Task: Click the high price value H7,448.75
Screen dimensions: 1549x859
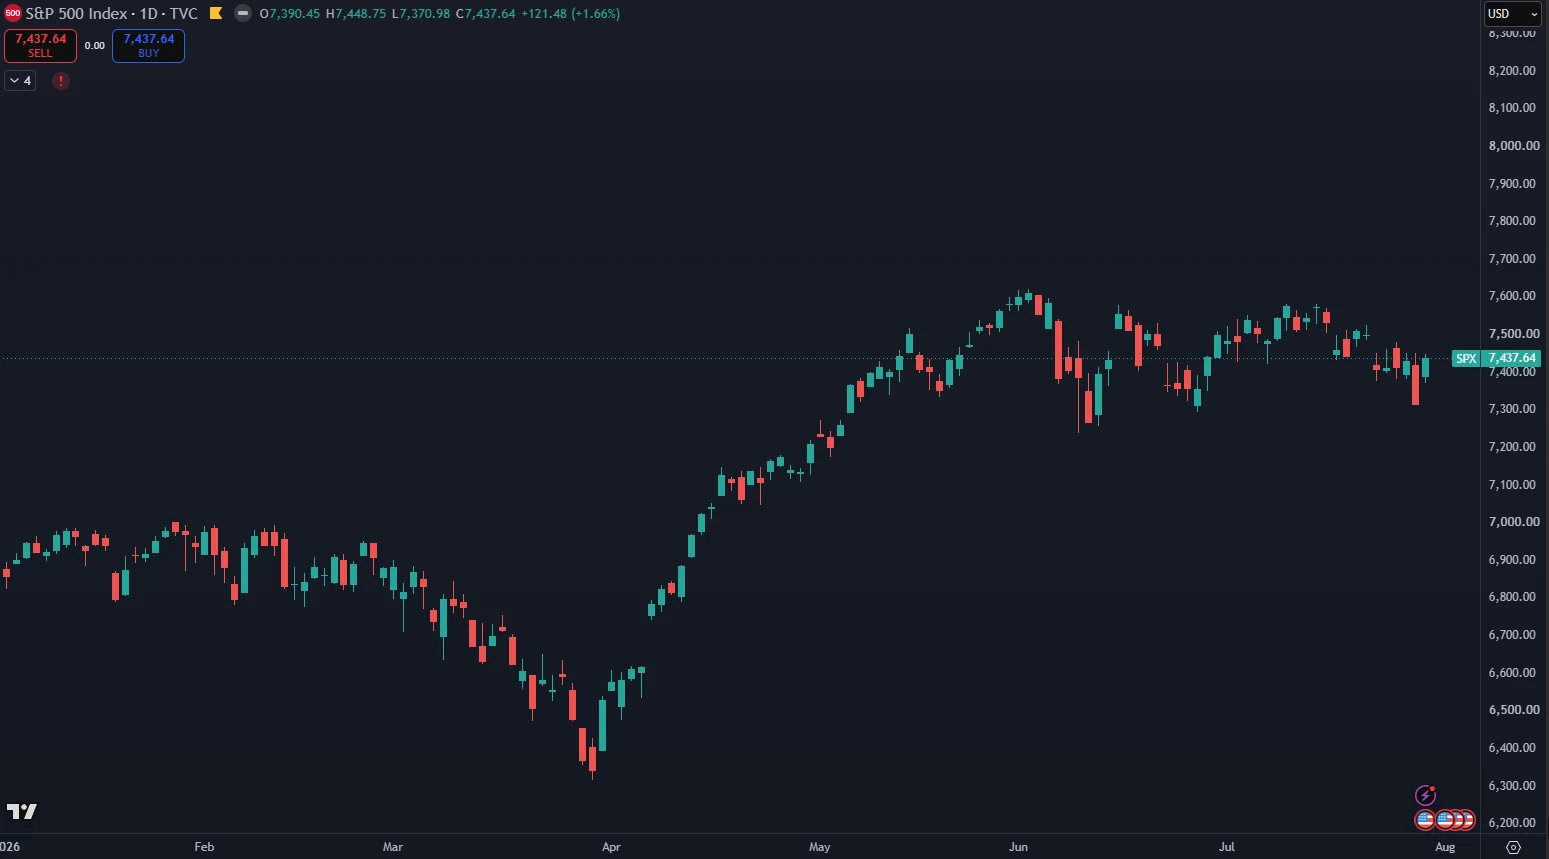Action: 356,14
